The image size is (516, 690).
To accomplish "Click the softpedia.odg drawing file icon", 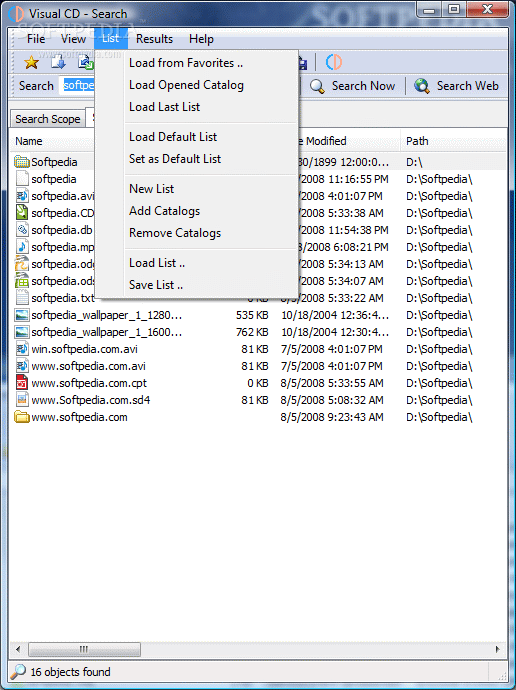I will pyautogui.click(x=22, y=264).
